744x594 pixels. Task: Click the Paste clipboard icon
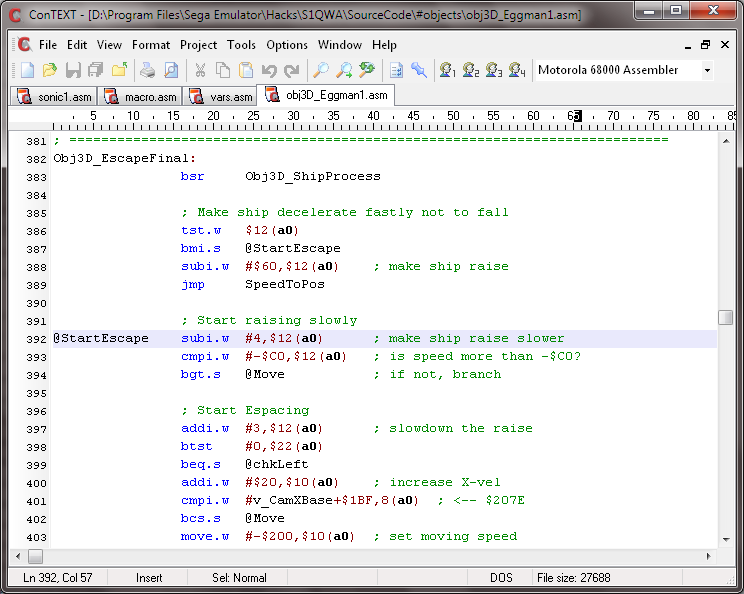245,70
